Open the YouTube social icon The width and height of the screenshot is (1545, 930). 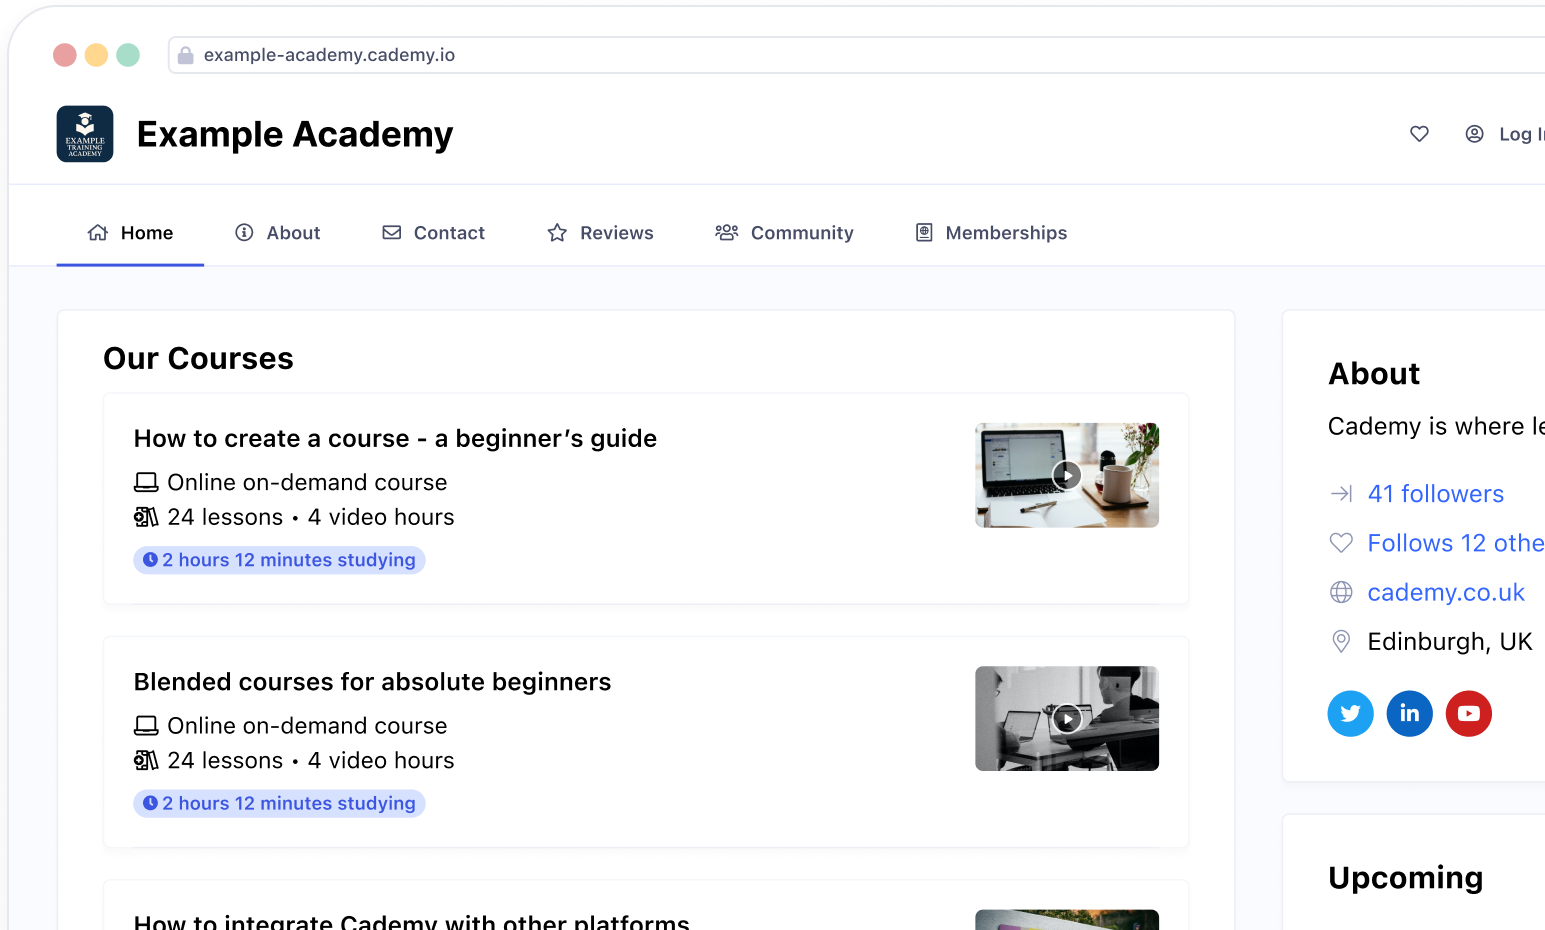[x=1468, y=713]
